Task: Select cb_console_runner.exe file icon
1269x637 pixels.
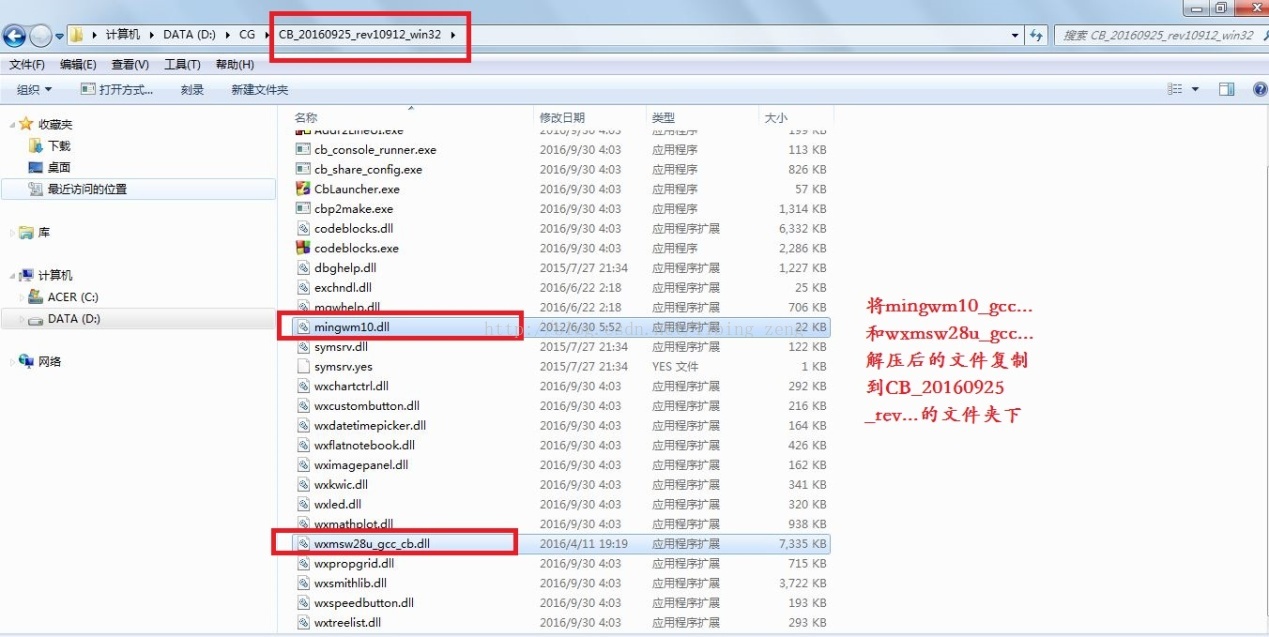Action: pos(304,149)
